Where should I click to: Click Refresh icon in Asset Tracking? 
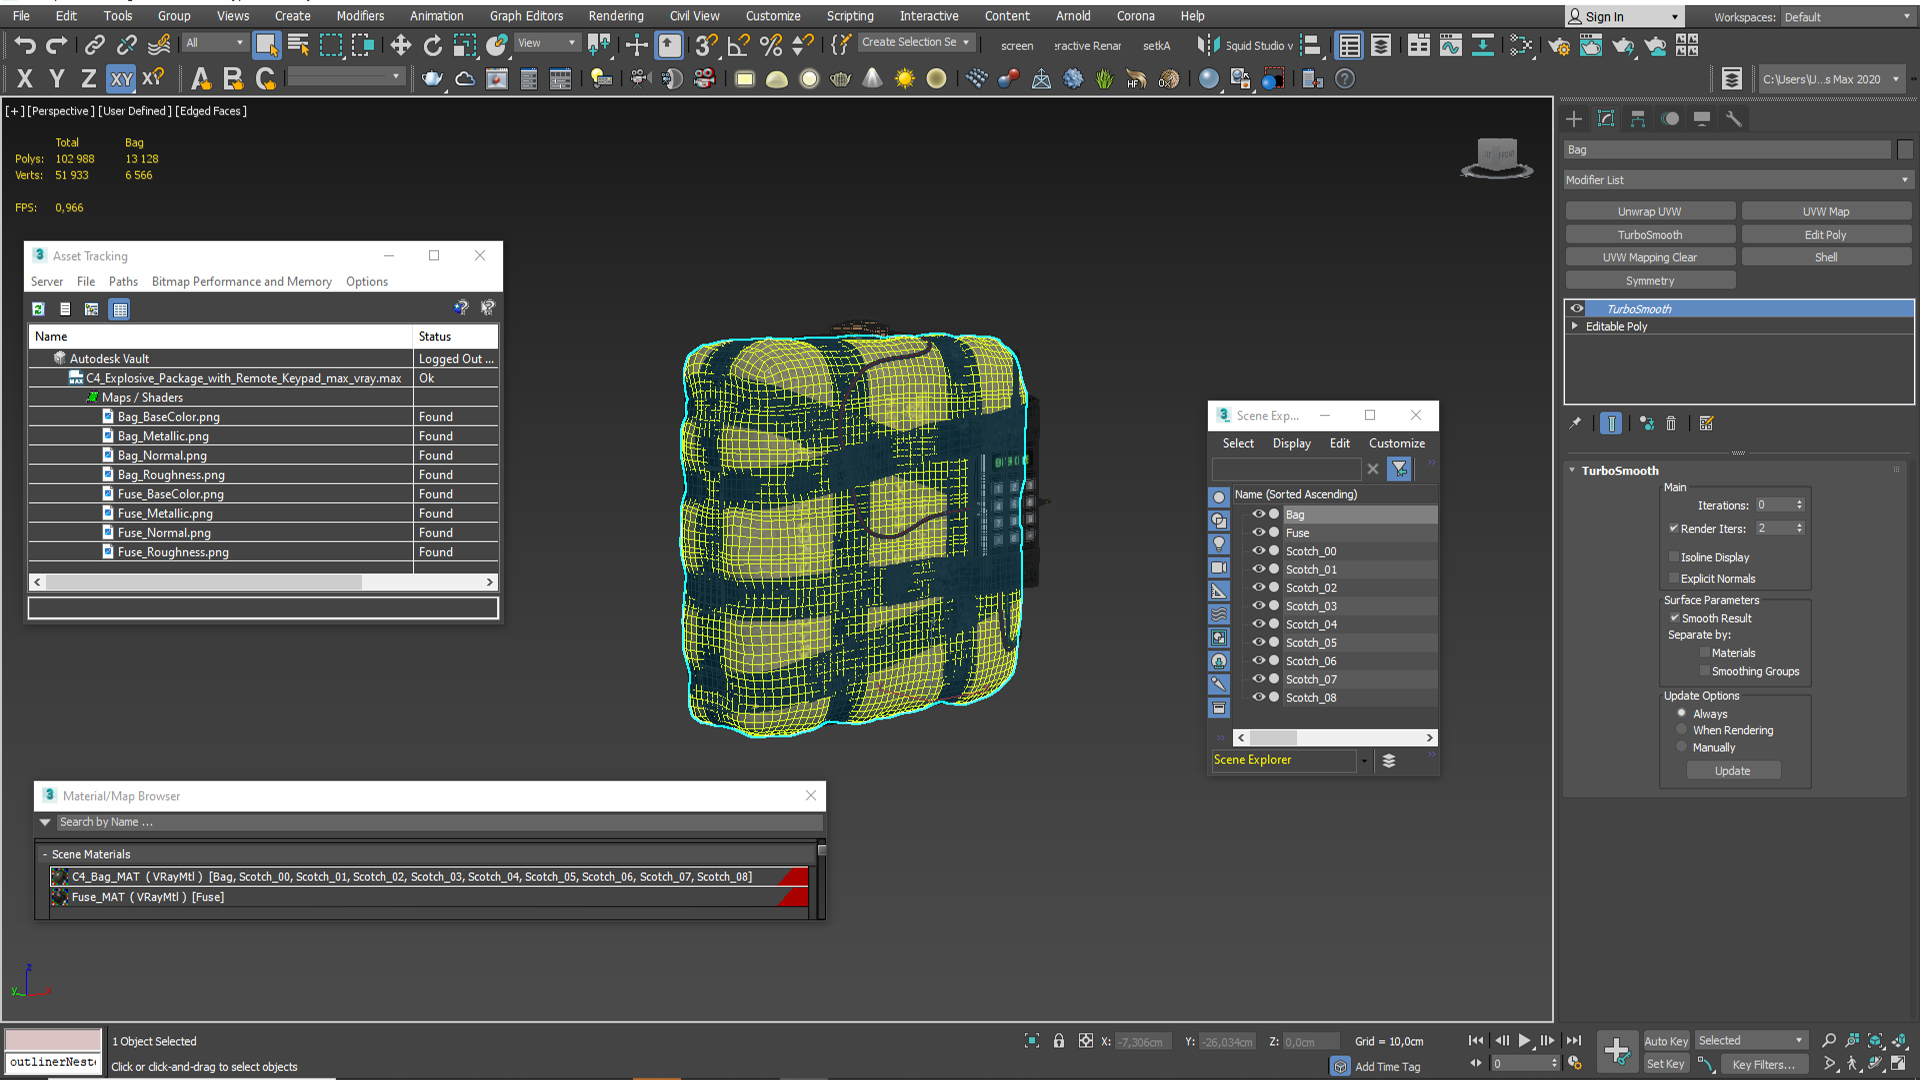[x=38, y=309]
